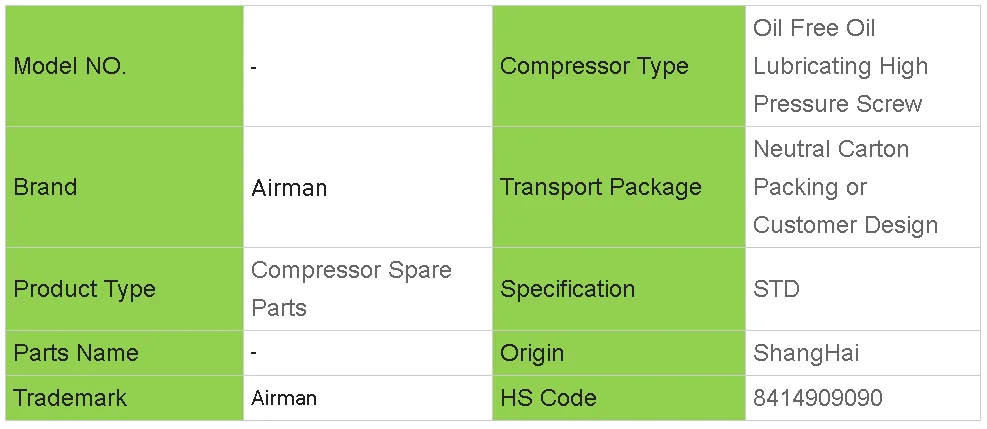The width and height of the screenshot is (987, 429).
Task: Select the Neutral Carton Packing value
Action: click(x=845, y=187)
